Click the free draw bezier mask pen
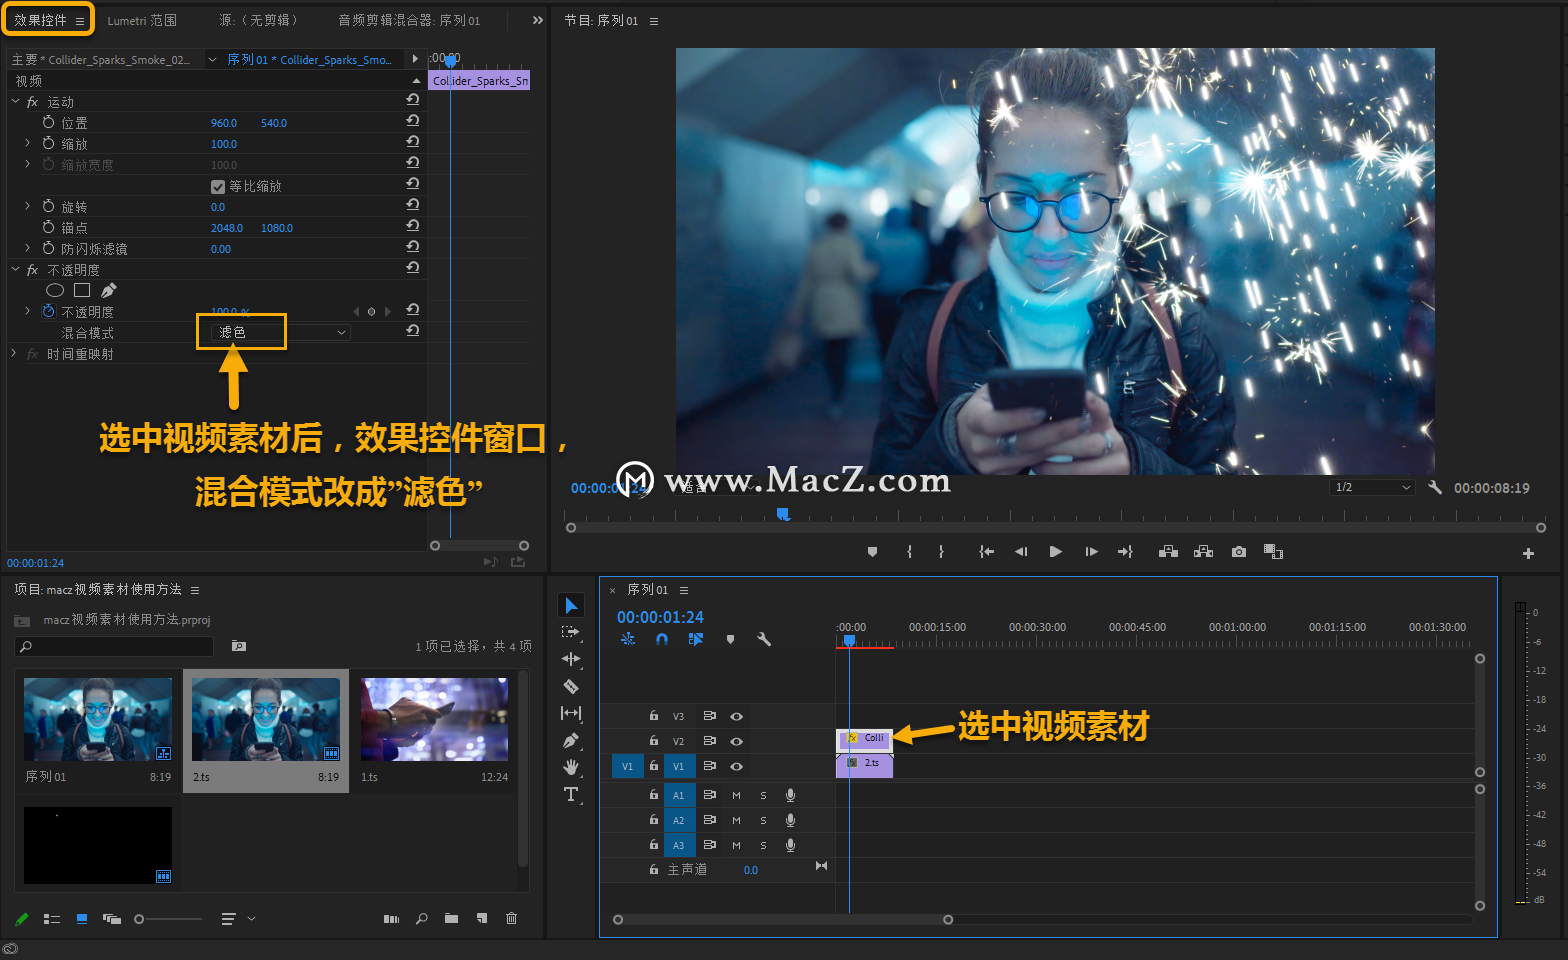 [x=109, y=290]
